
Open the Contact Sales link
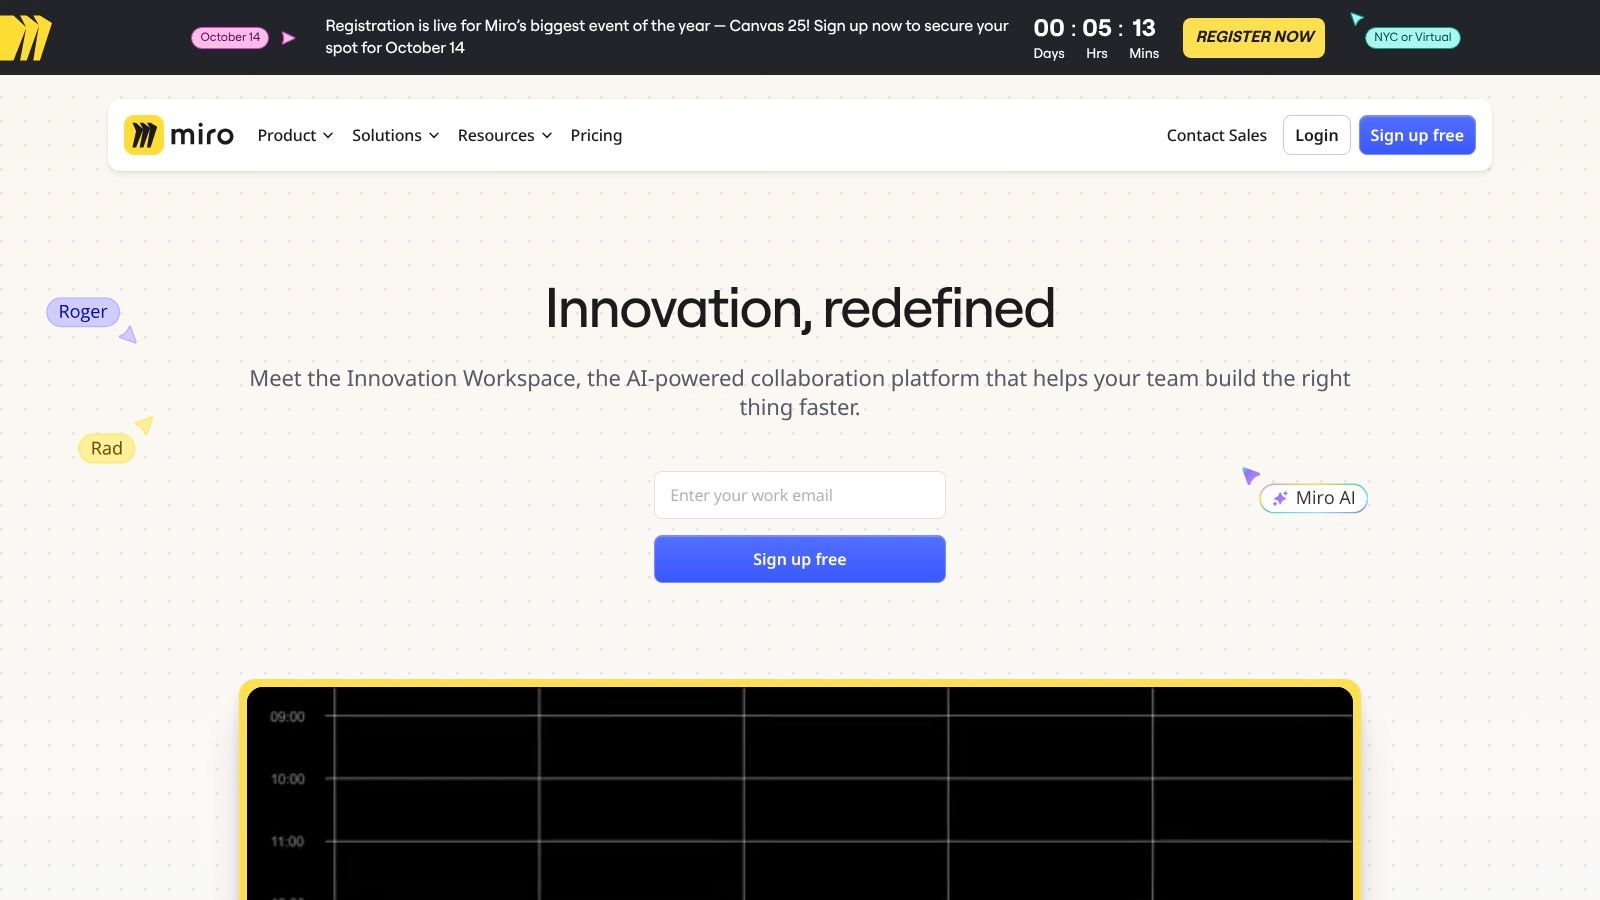pos(1216,135)
